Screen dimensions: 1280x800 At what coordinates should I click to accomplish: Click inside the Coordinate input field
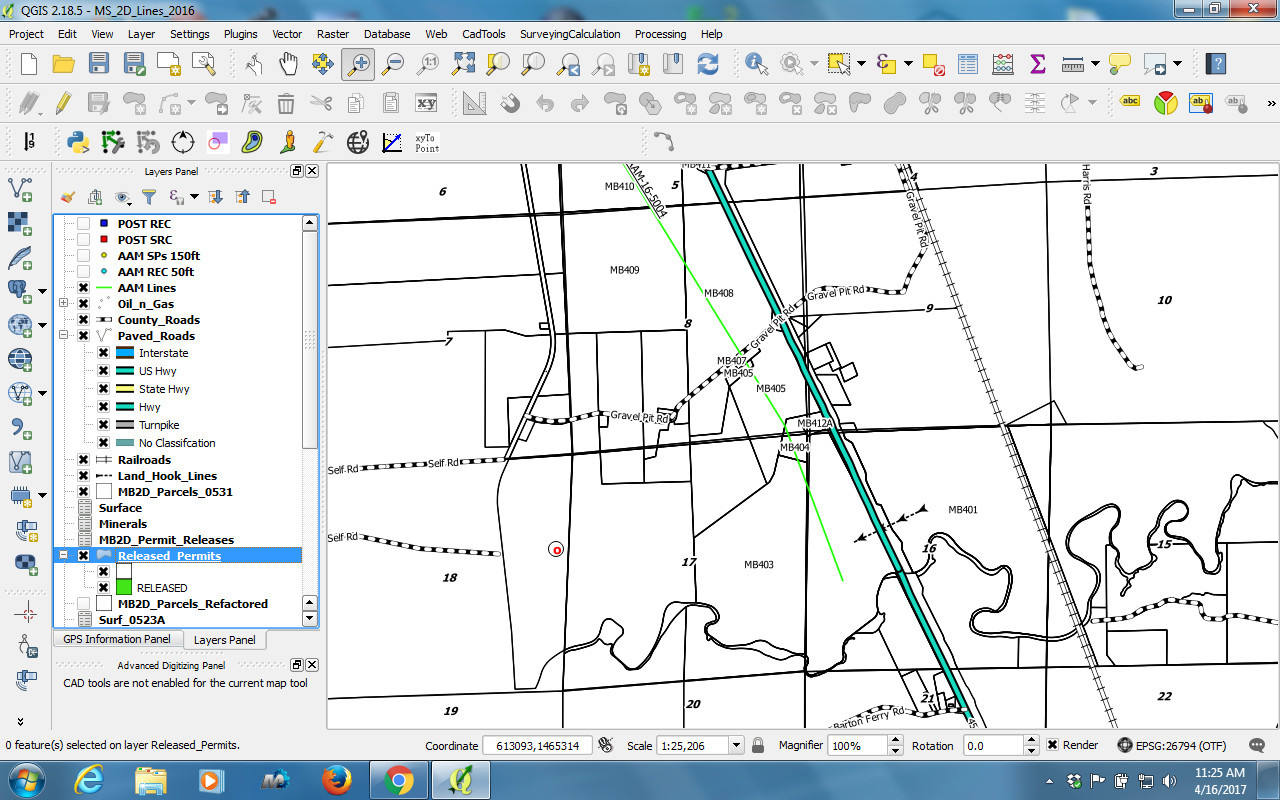click(539, 745)
